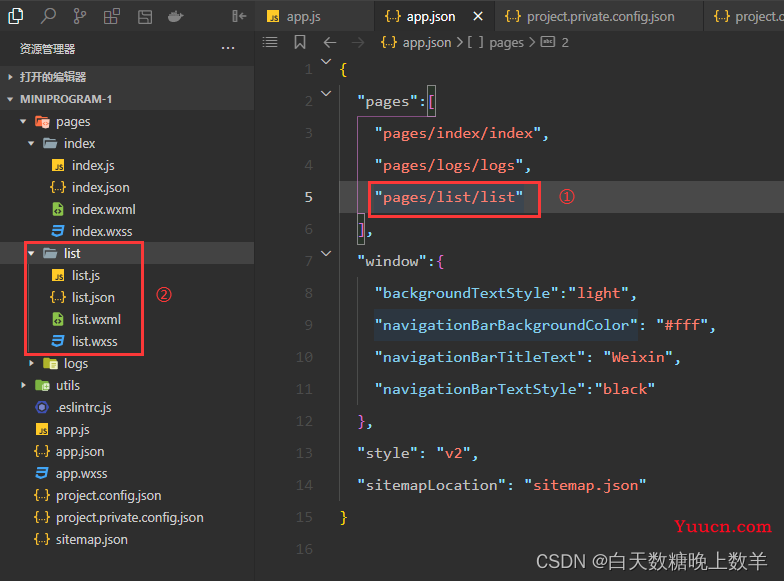784x581 pixels.
Task: Click the "v2" style value
Action: coord(454,454)
